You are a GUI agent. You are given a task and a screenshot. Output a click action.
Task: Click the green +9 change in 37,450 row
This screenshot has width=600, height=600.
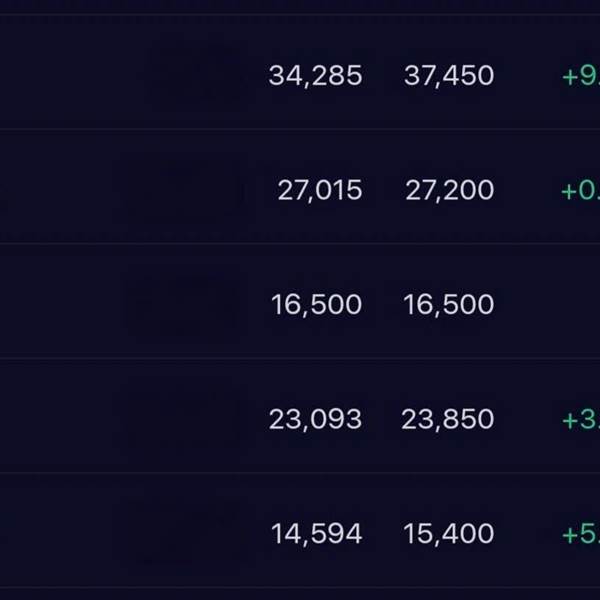[x=580, y=76]
